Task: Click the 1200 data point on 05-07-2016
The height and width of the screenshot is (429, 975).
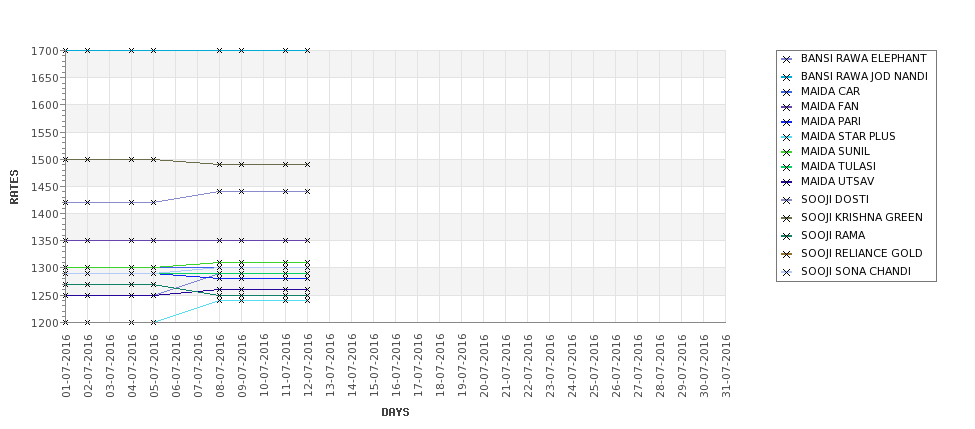Action: pyautogui.click(x=154, y=322)
